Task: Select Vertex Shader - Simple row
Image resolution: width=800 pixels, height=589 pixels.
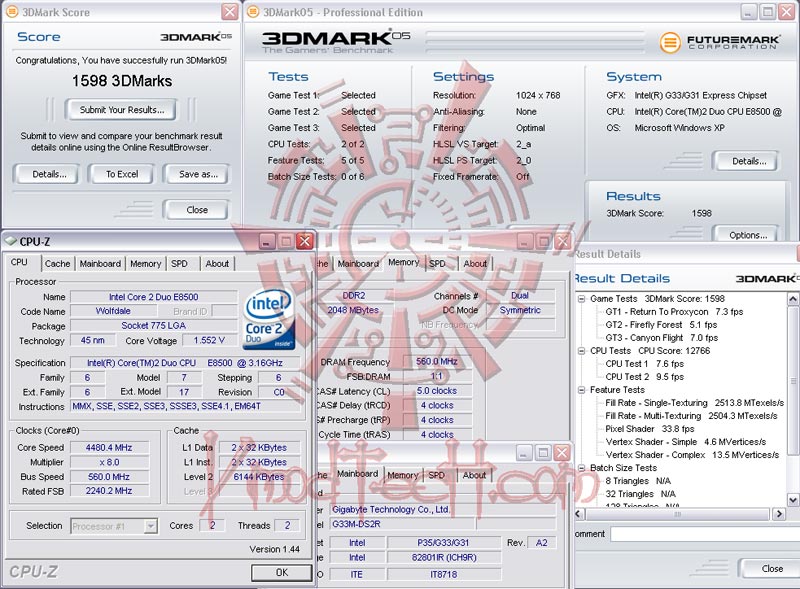Action: (686, 442)
